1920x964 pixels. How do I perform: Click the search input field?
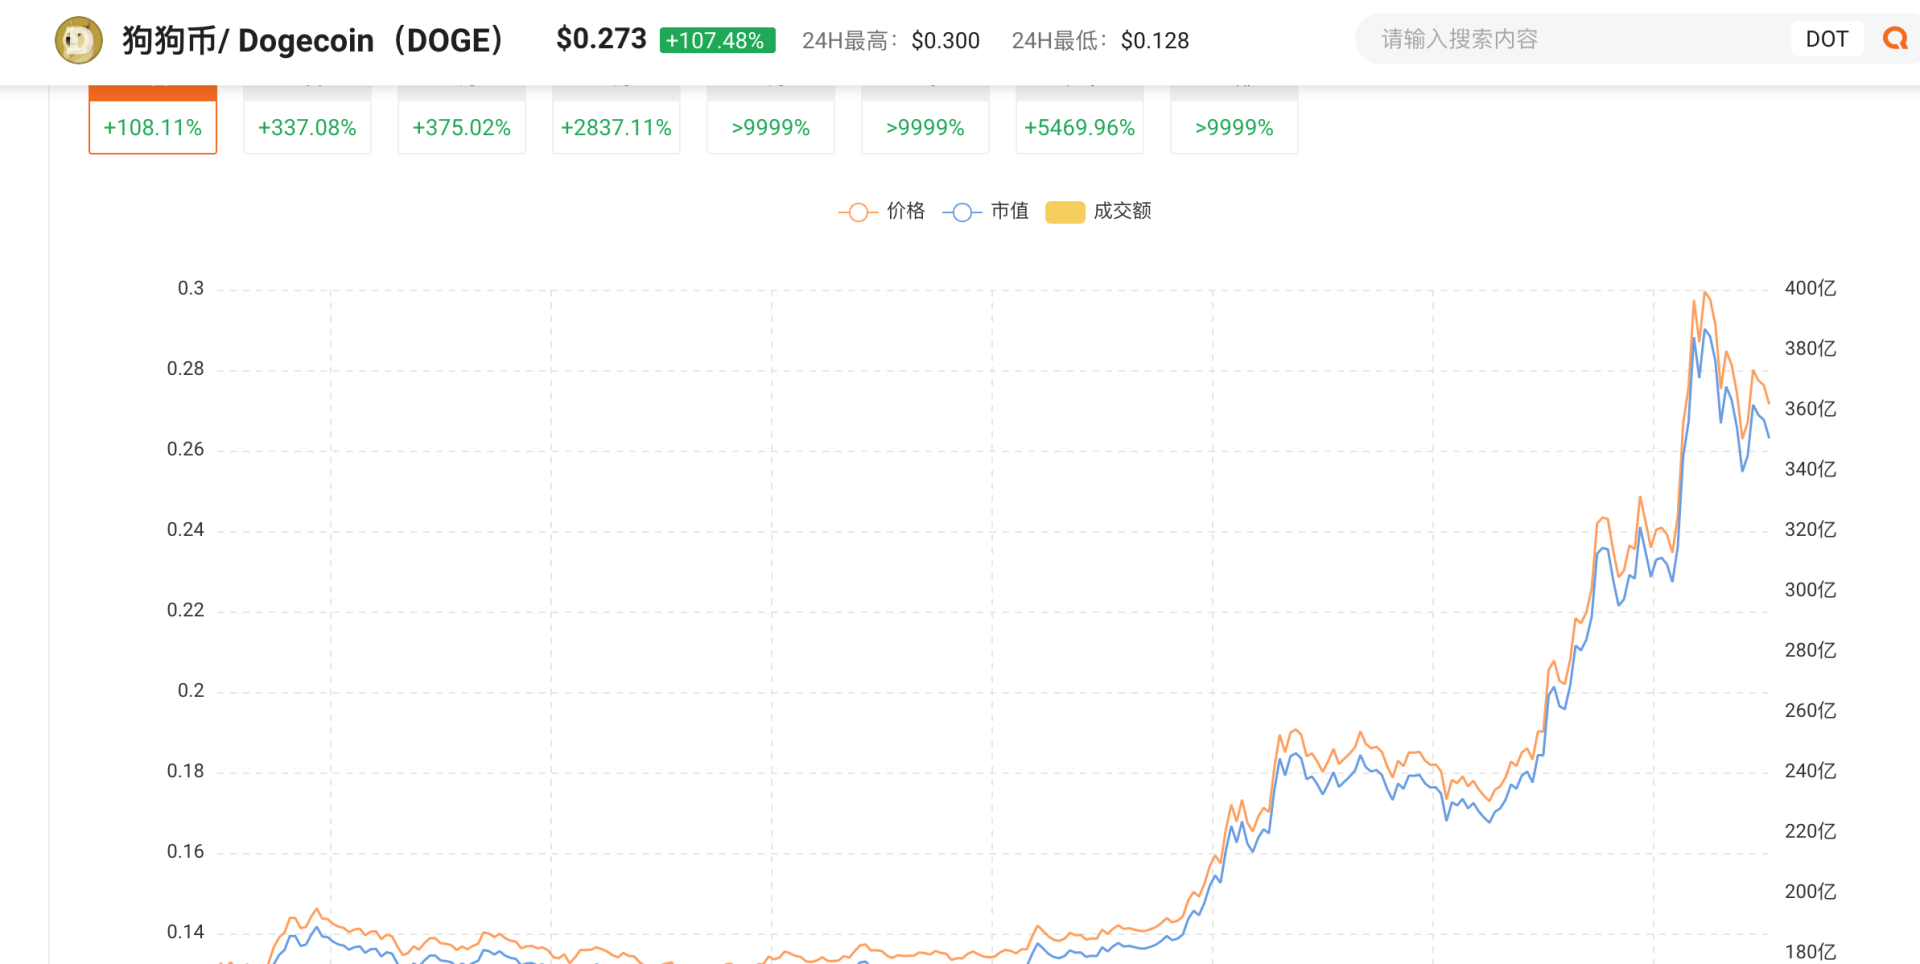tap(1550, 38)
